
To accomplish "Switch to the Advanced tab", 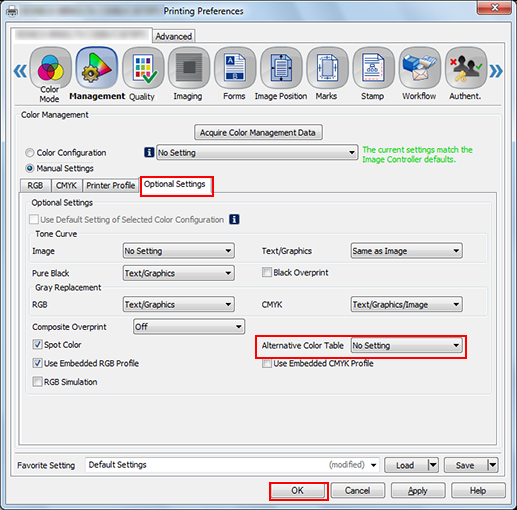I will click(x=174, y=36).
